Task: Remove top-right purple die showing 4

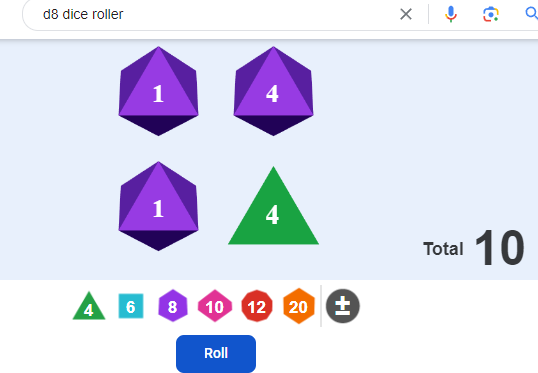Action: [x=273, y=91]
